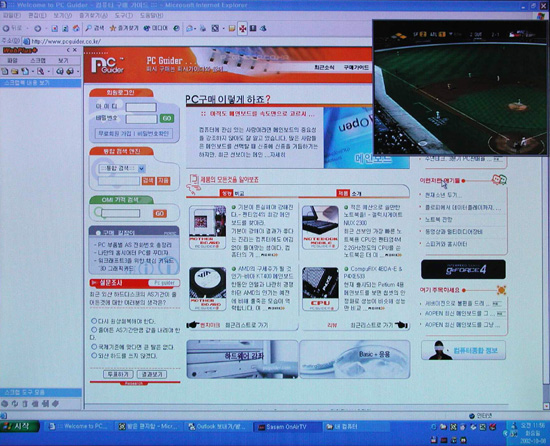Image resolution: width=550 pixels, height=446 pixels.
Task: Click the 지움 clear button
Action: (163, 181)
